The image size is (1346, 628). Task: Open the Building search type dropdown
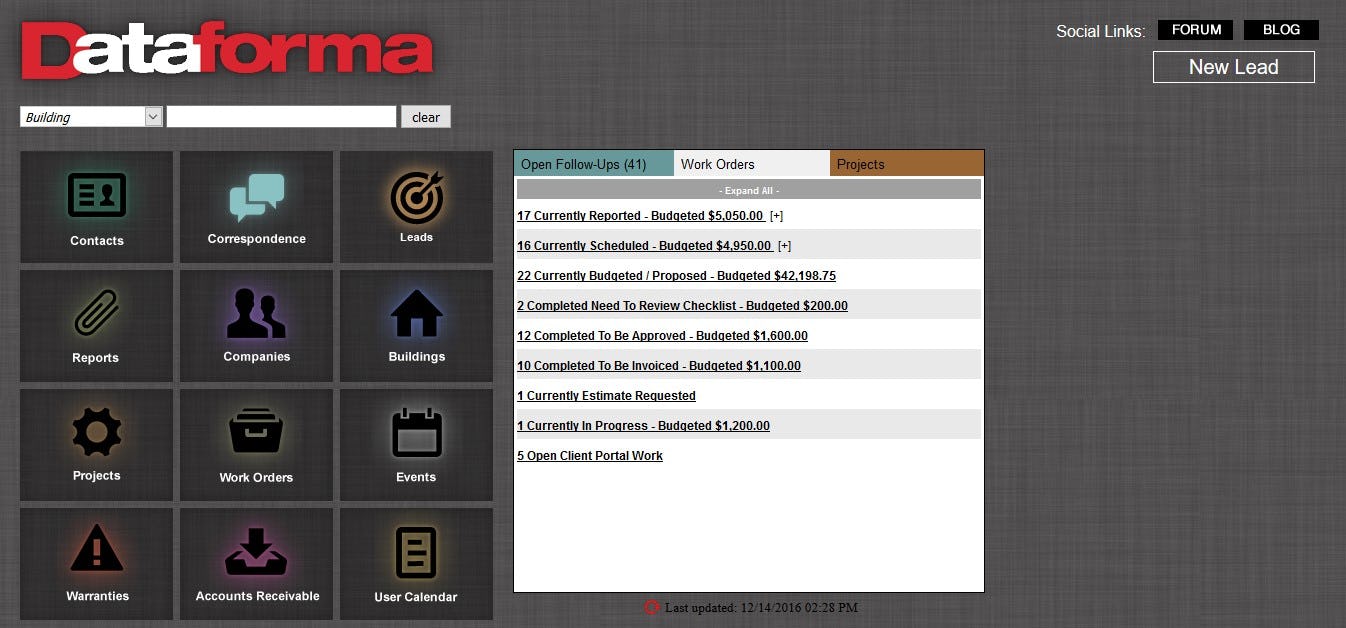tap(152, 116)
